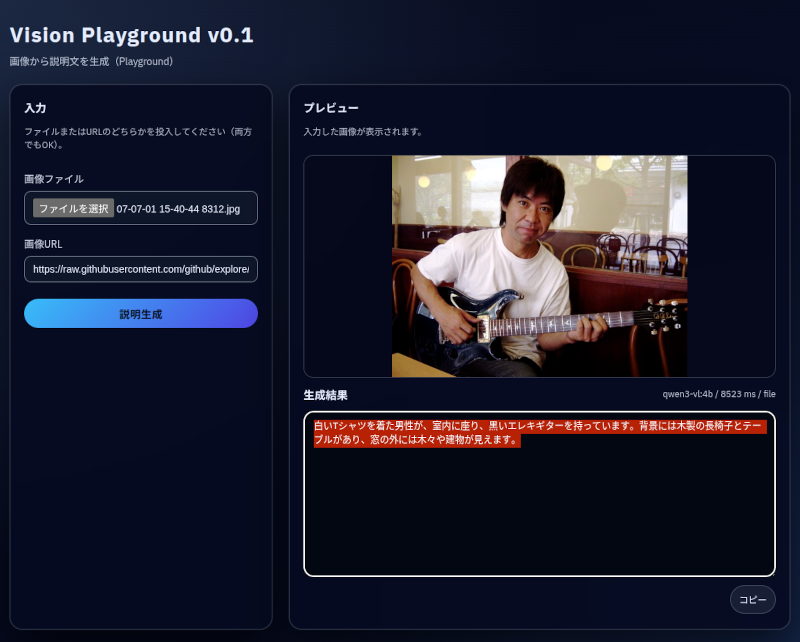The height and width of the screenshot is (642, 800).
Task: Focus the 画像URL input field
Action: tap(141, 269)
